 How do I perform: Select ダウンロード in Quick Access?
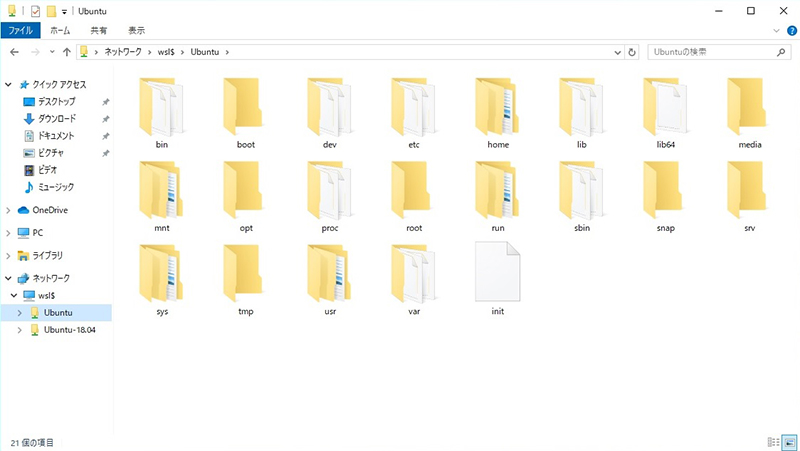57,118
